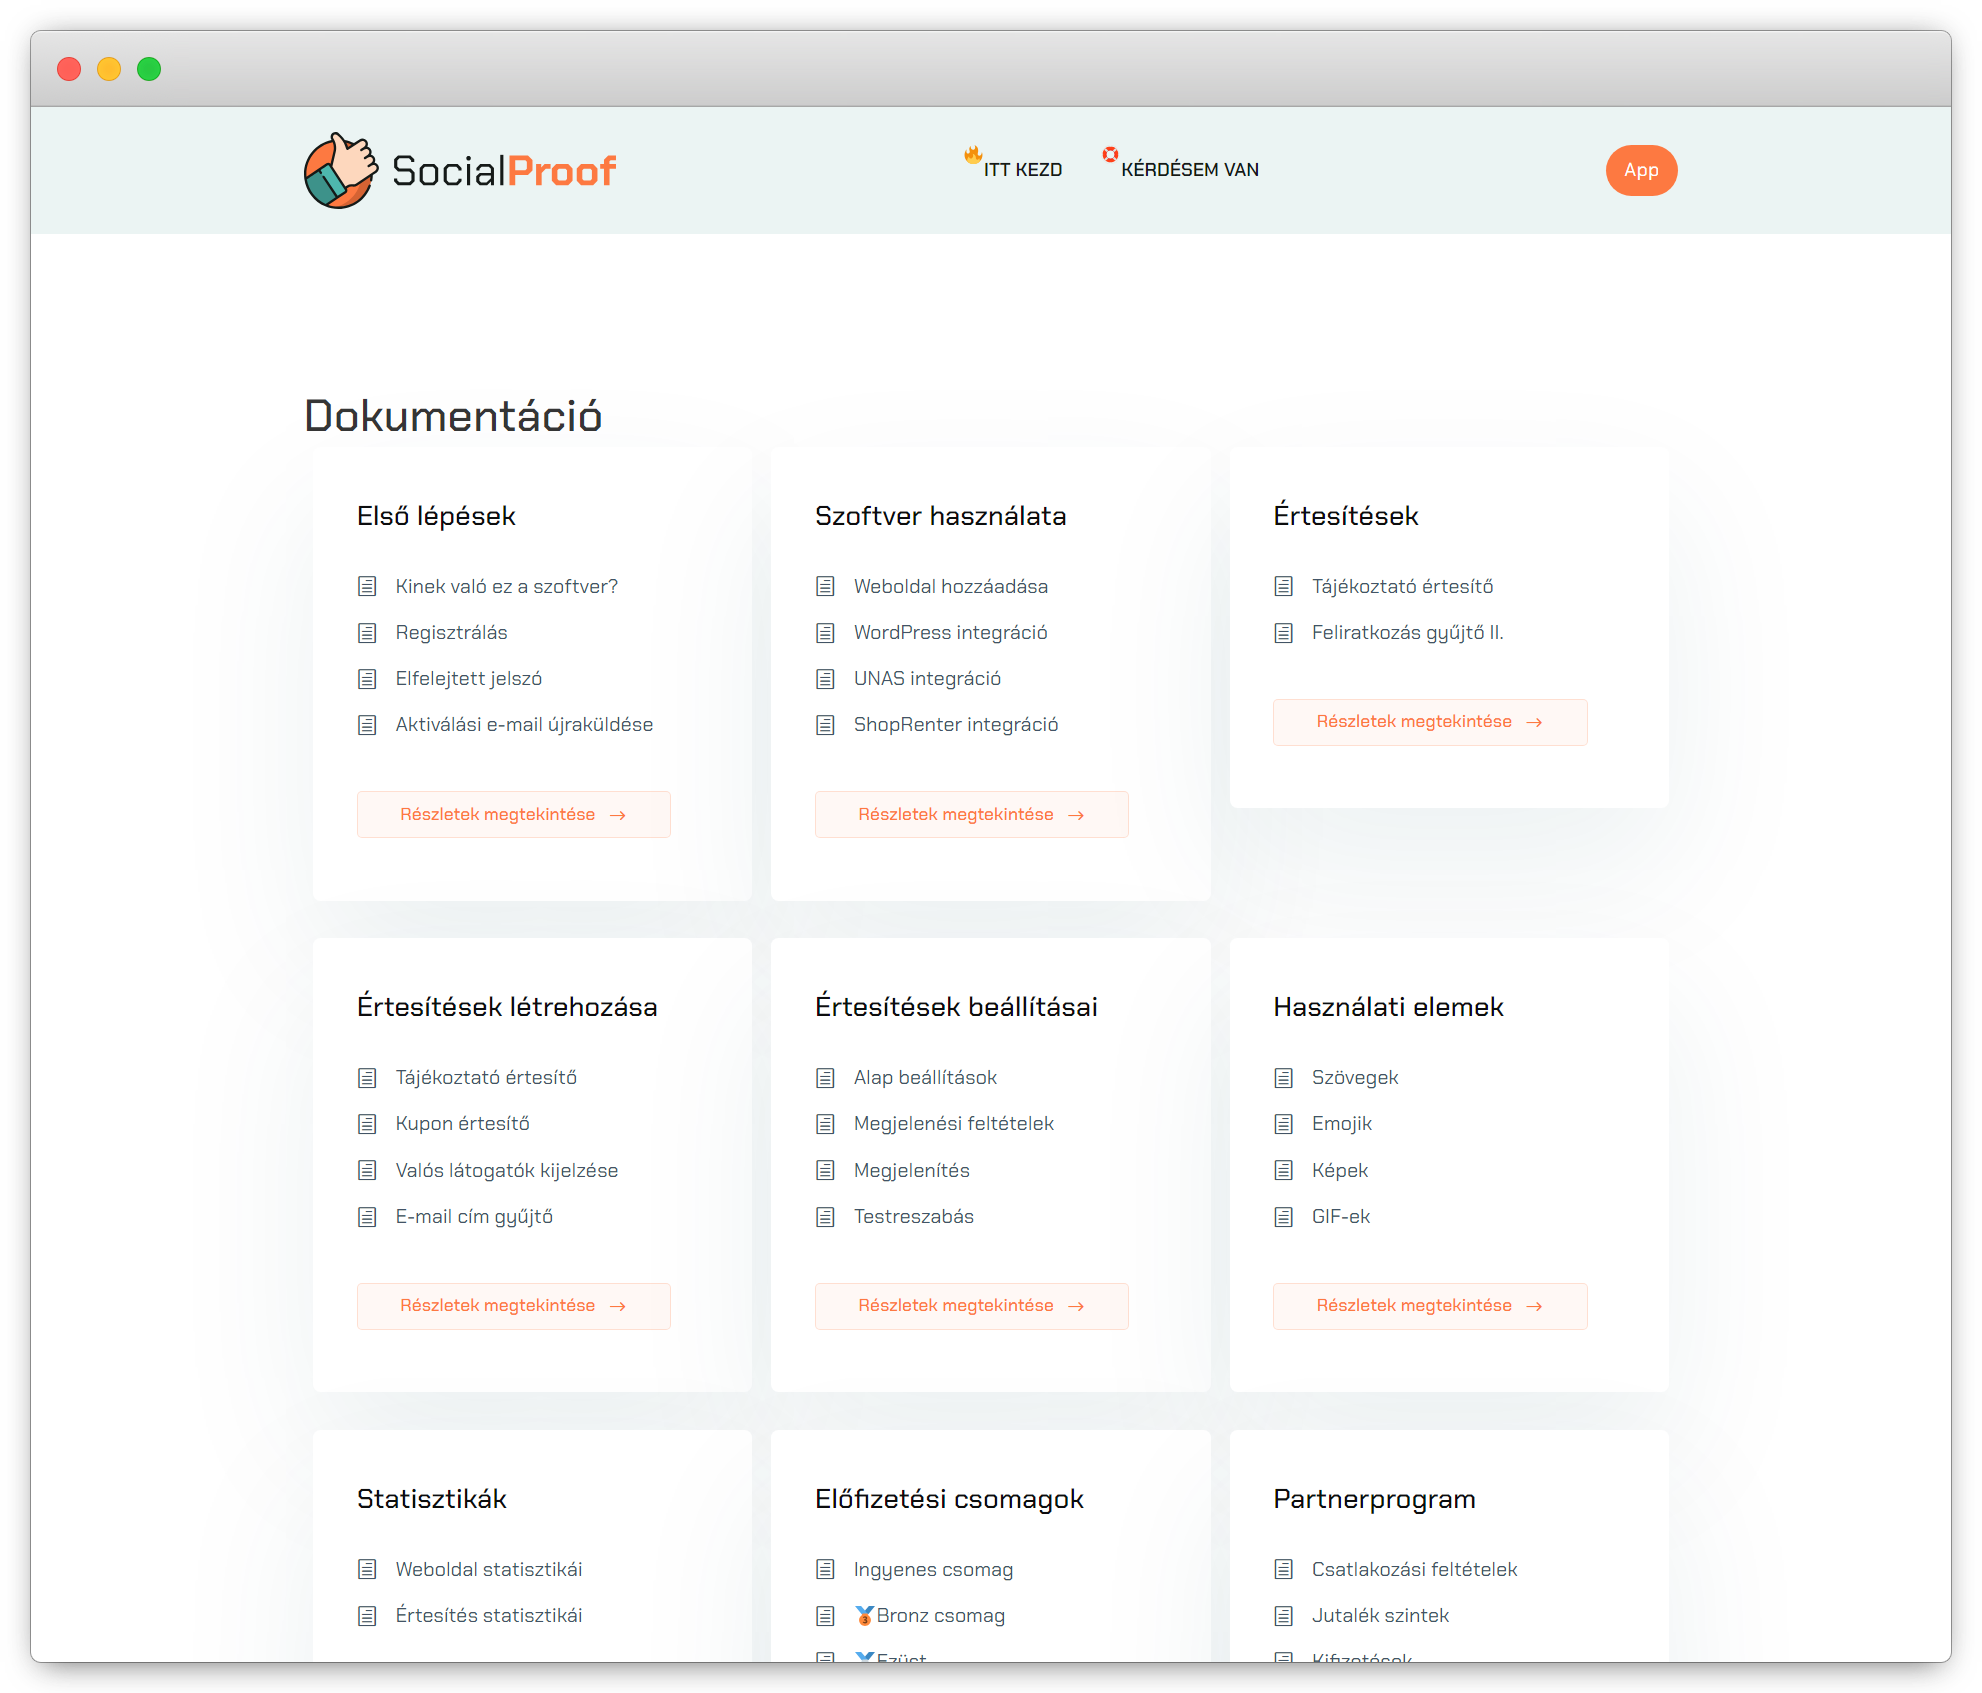The image size is (1982, 1693).
Task: Open the KÉRDÉSEM VAN menu item
Action: click(1191, 169)
